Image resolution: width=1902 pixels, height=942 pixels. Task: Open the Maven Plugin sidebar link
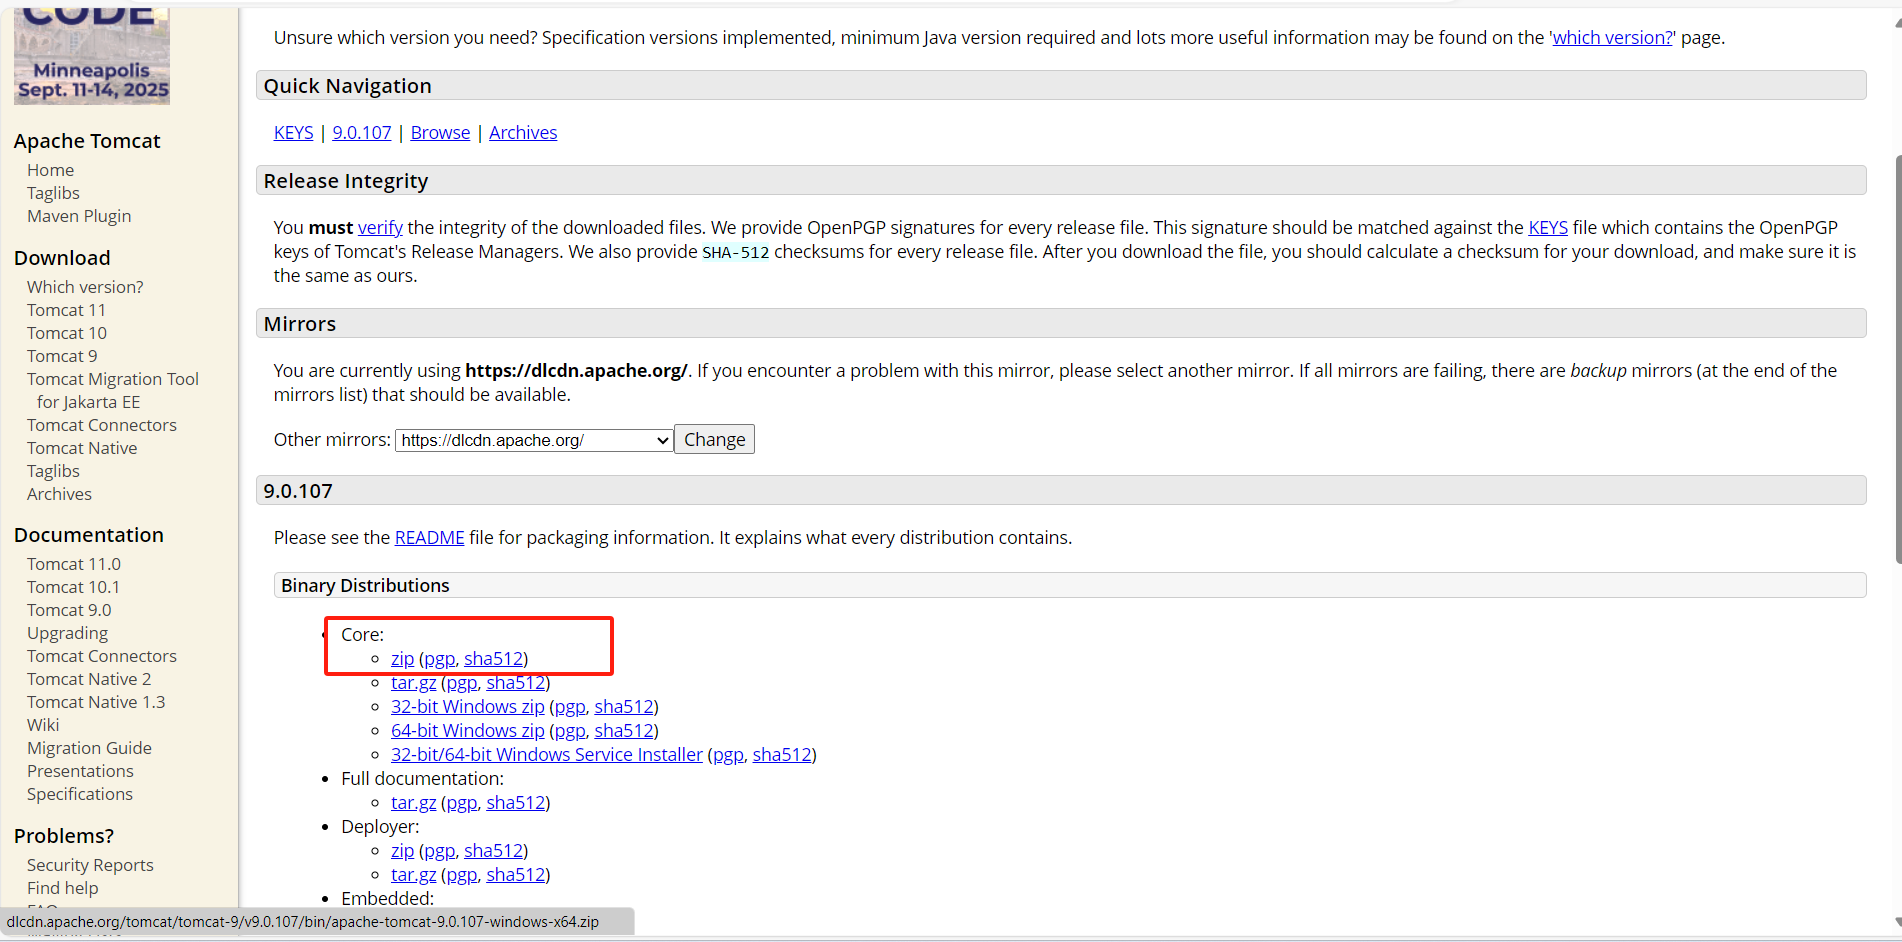79,216
